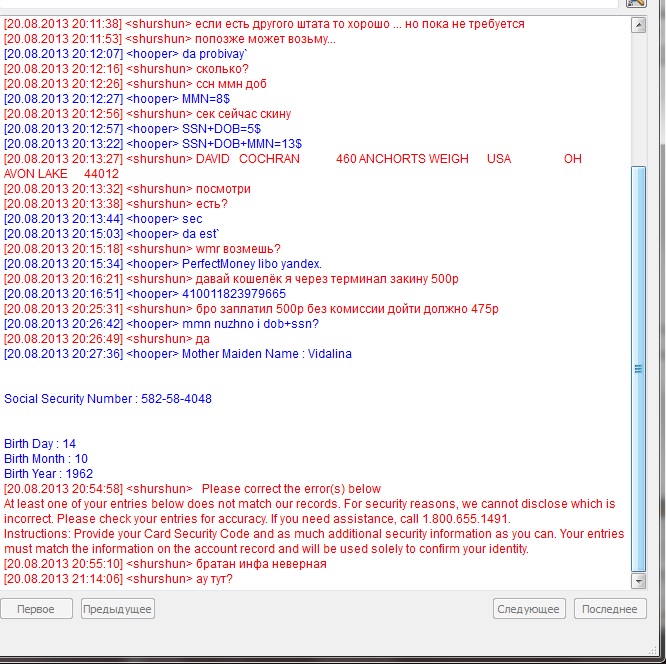
Task: Click the search input field at the top
Action: (300, 3)
